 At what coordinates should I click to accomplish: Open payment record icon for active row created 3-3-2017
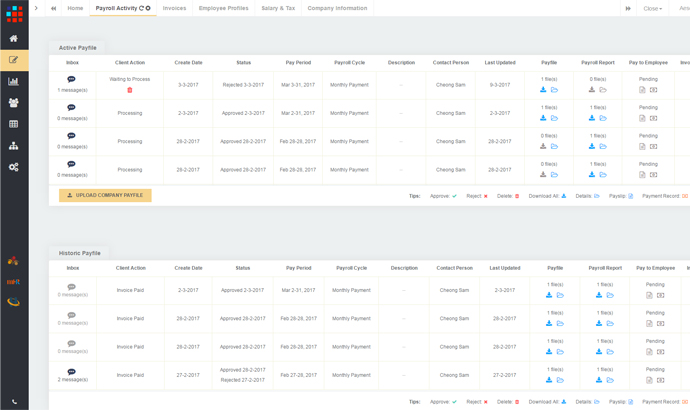click(x=653, y=90)
